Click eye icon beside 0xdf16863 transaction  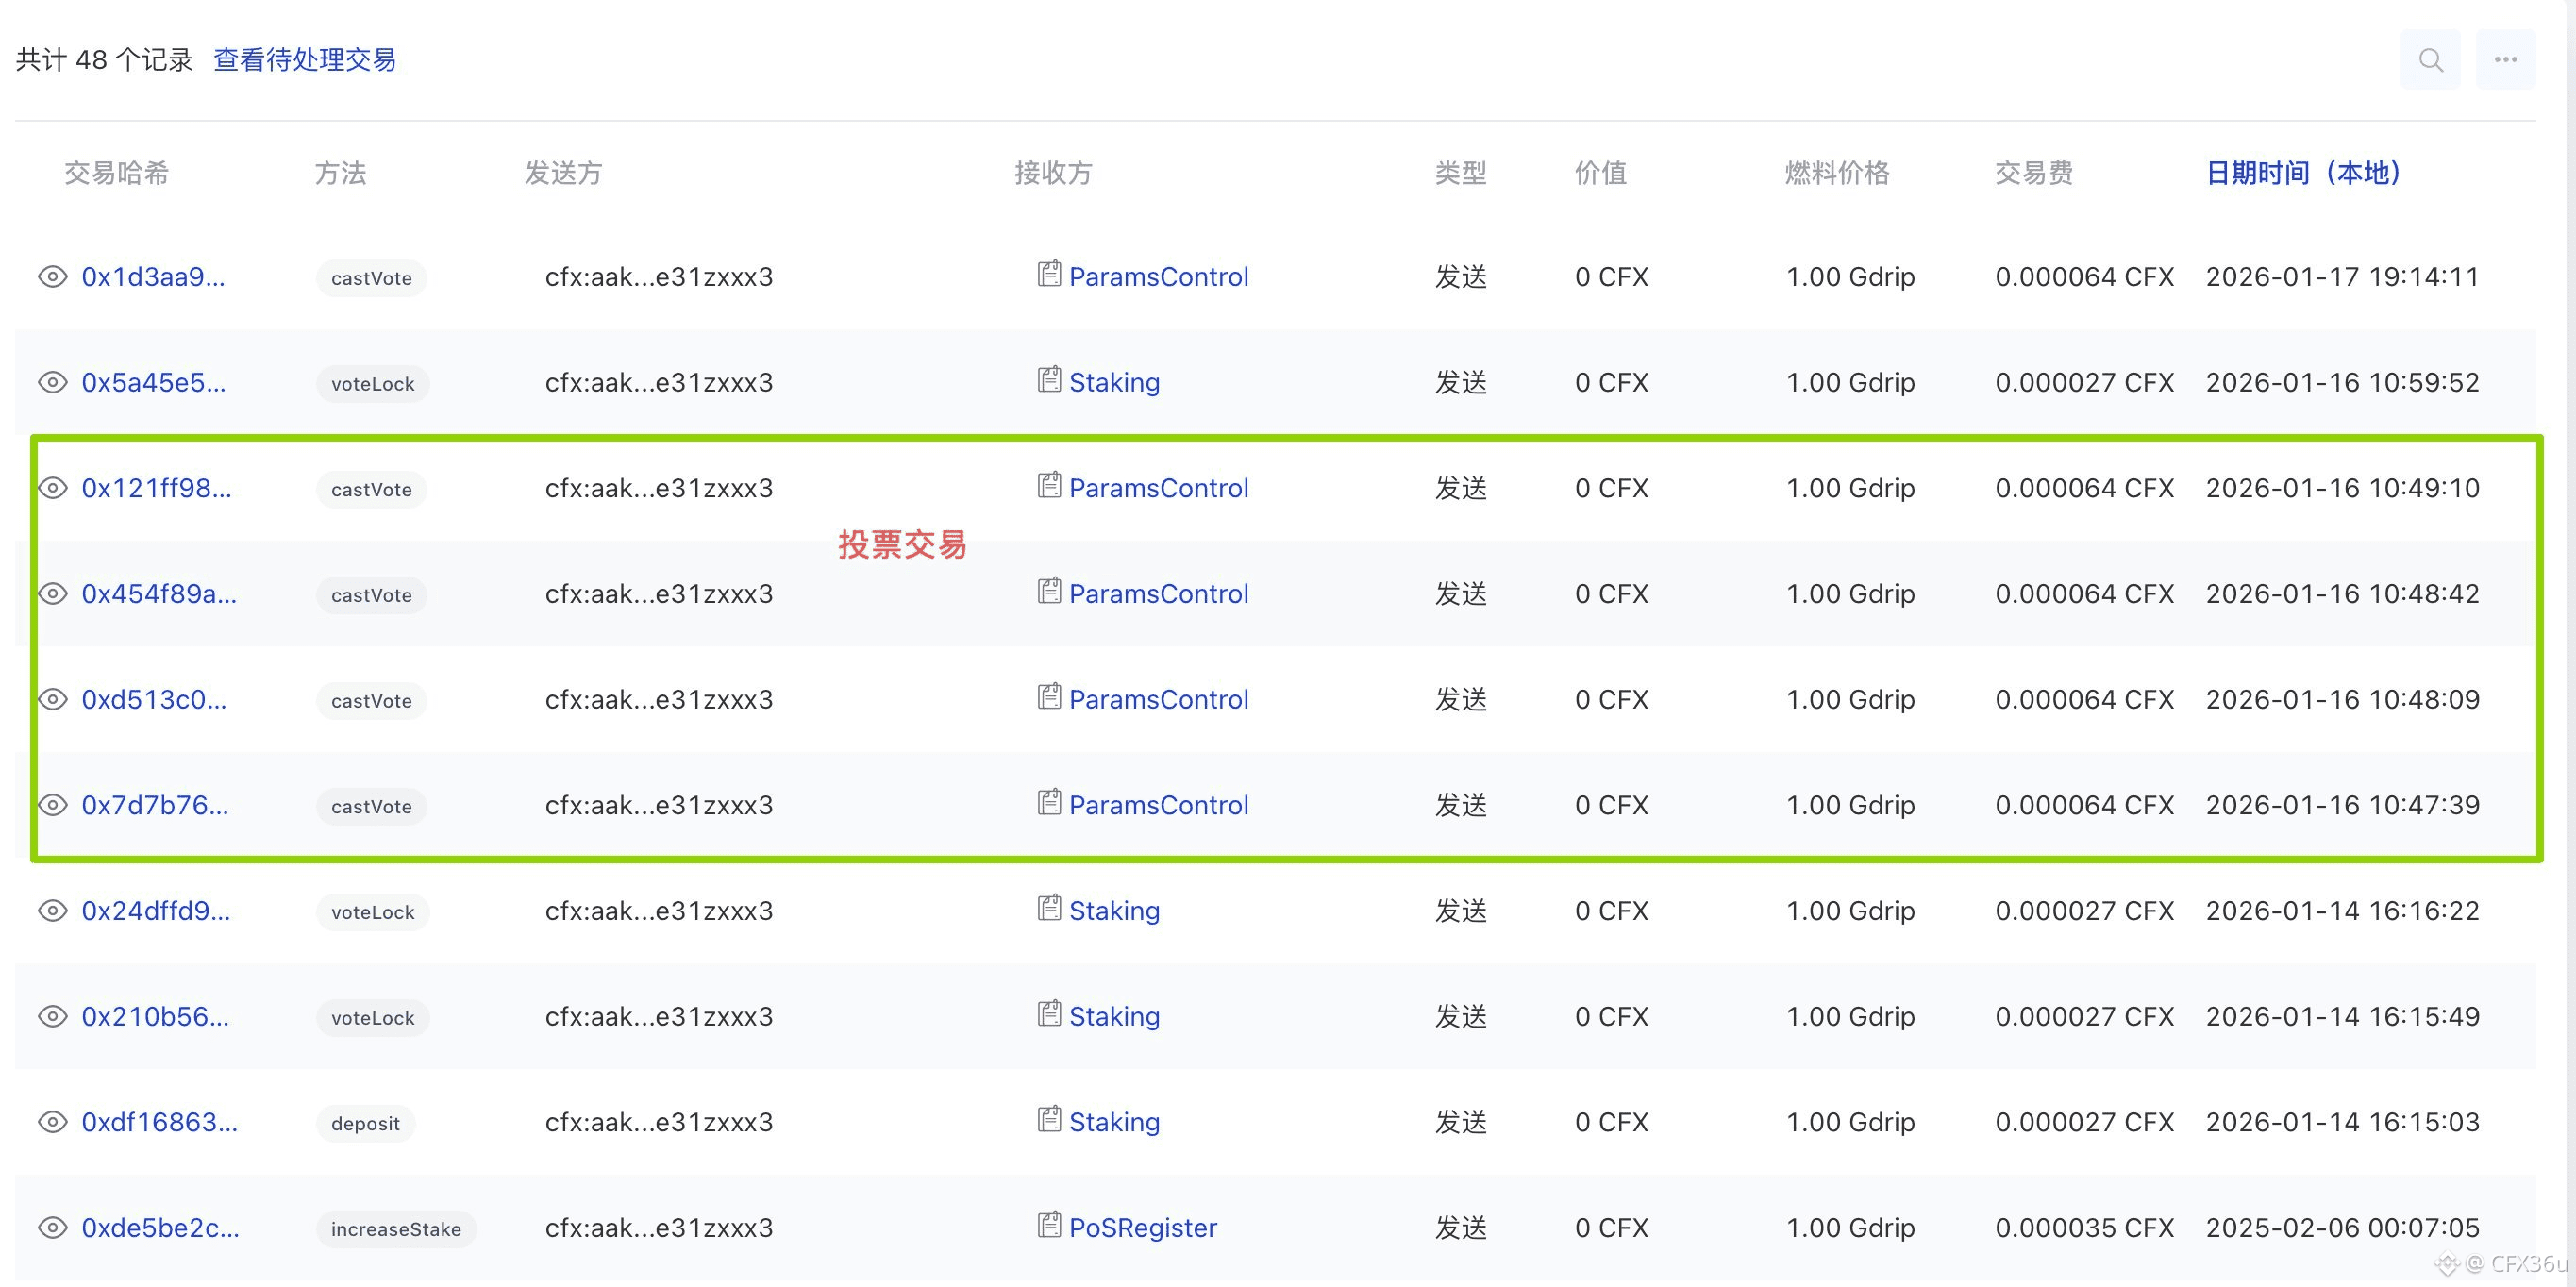[x=52, y=1122]
